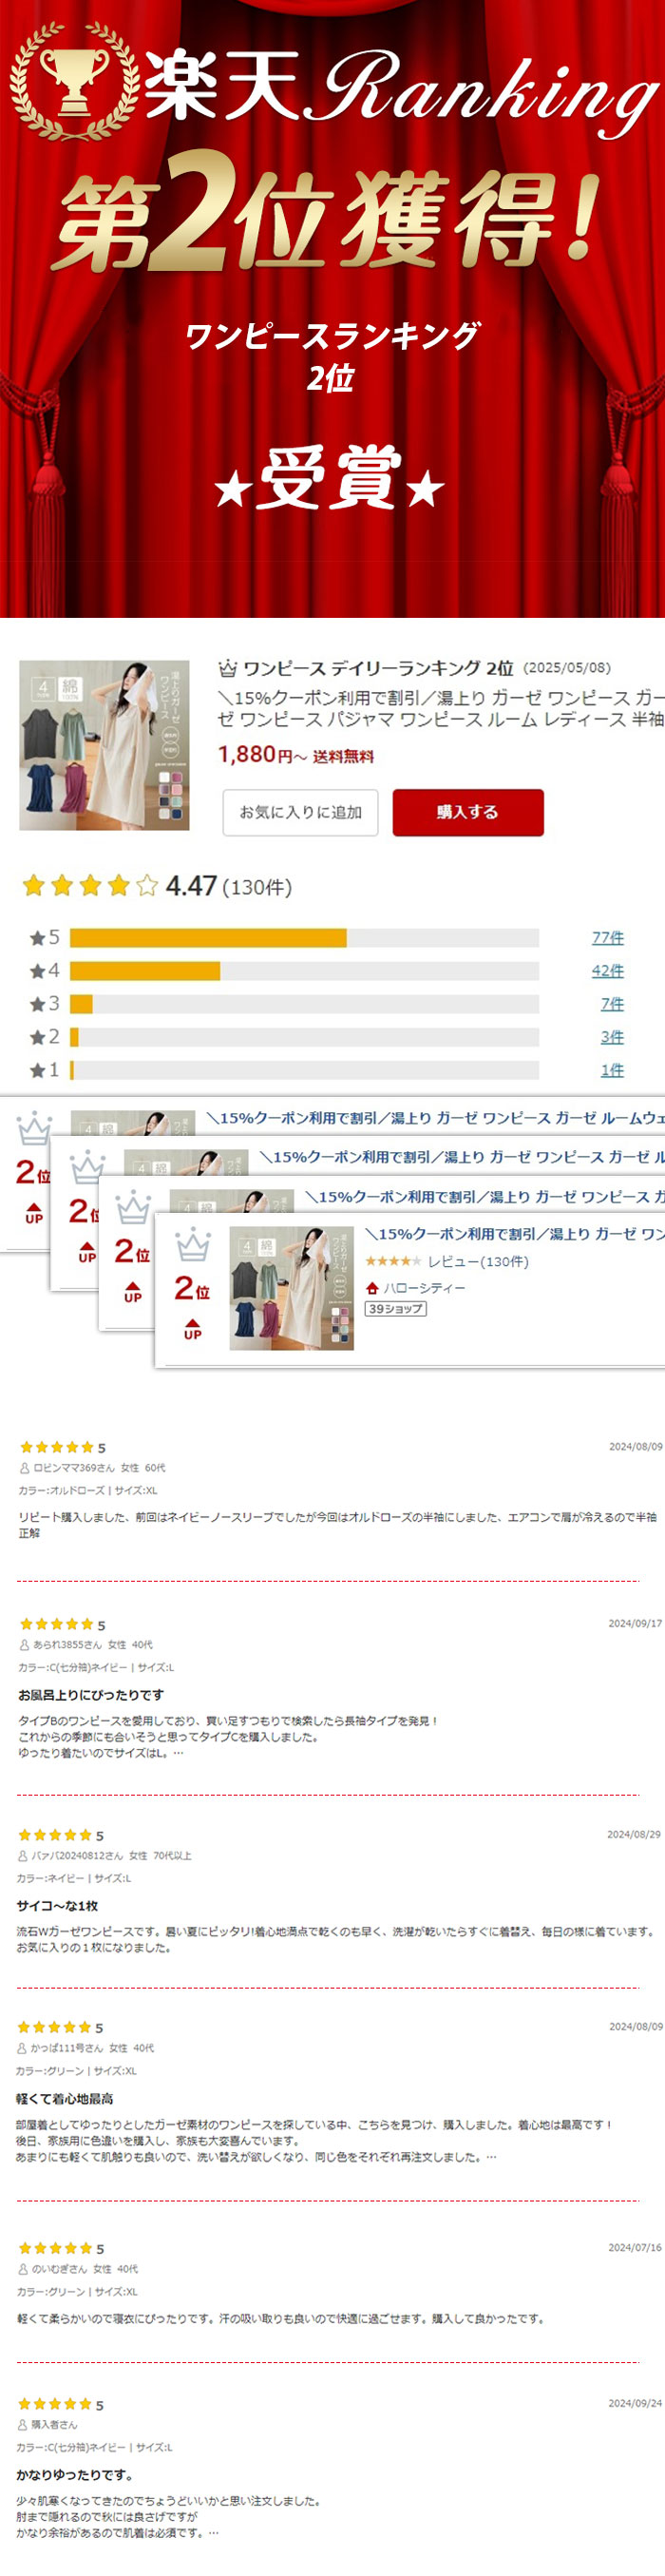Click the crown icon beside ワンピース デイリーランキング
Viewport: 665px width, 2576px height.
coord(228,668)
